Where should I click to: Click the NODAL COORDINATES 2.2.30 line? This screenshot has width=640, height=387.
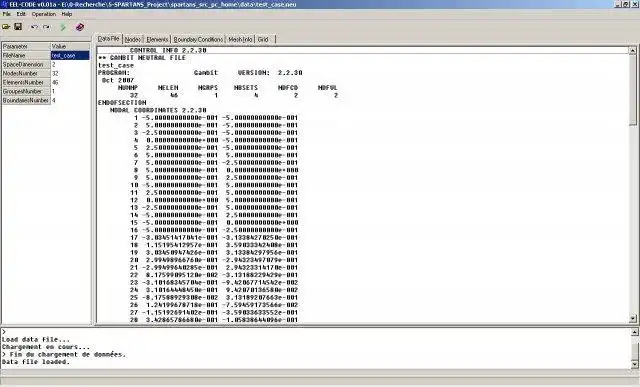coord(158,110)
